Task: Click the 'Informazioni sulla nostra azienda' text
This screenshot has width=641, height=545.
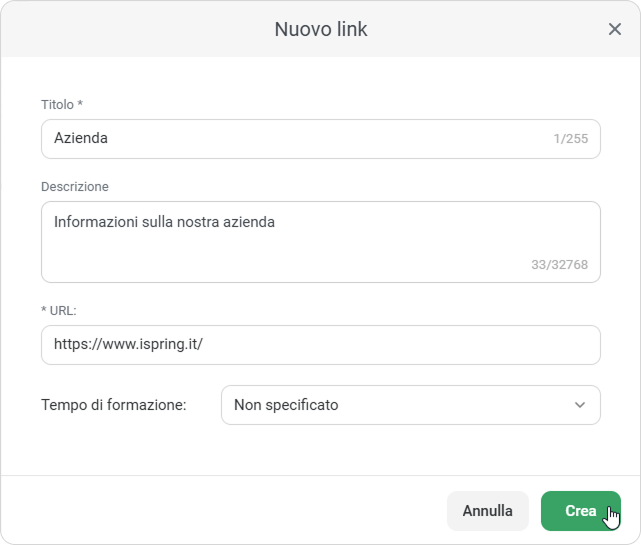Action: pyautogui.click(x=164, y=222)
